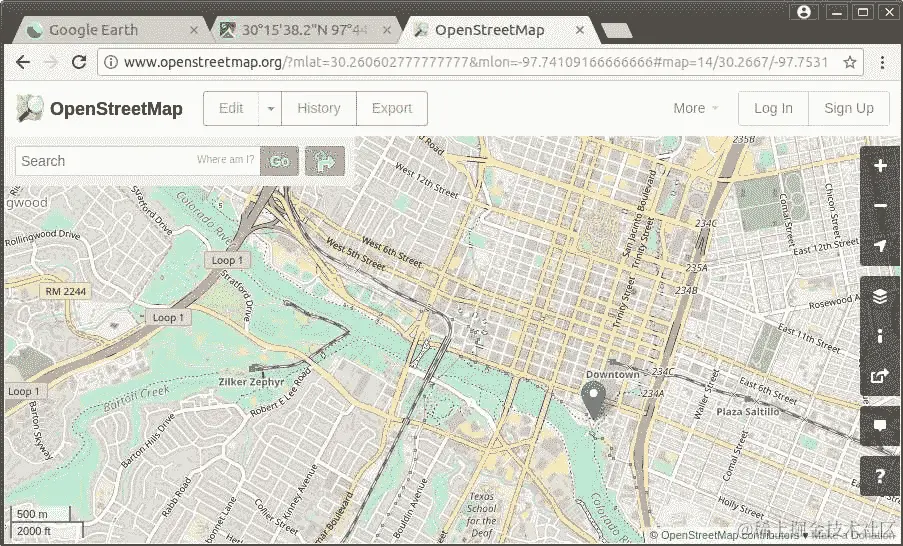Image resolution: width=903 pixels, height=546 pixels.
Task: Click the West 6th Street label
Action: coord(392,252)
